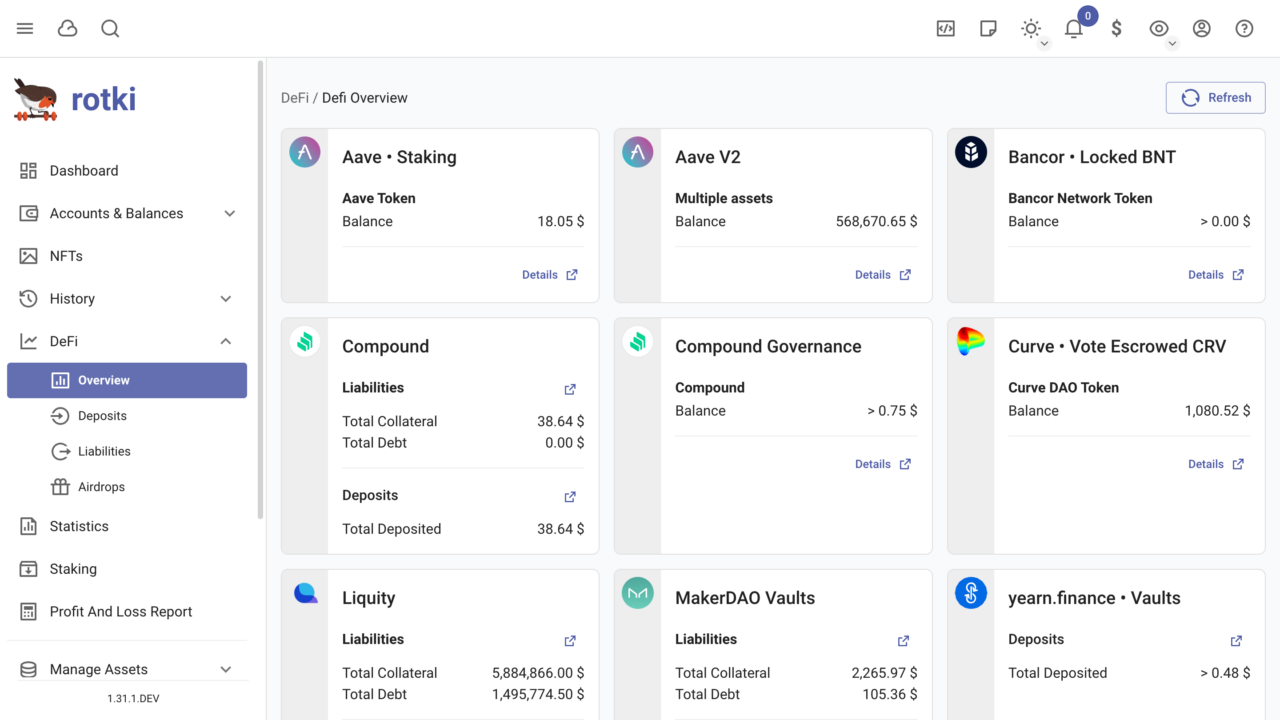Click the version label 1.31.1.DEV
Viewport: 1280px width, 720px height.
pyautogui.click(x=133, y=699)
